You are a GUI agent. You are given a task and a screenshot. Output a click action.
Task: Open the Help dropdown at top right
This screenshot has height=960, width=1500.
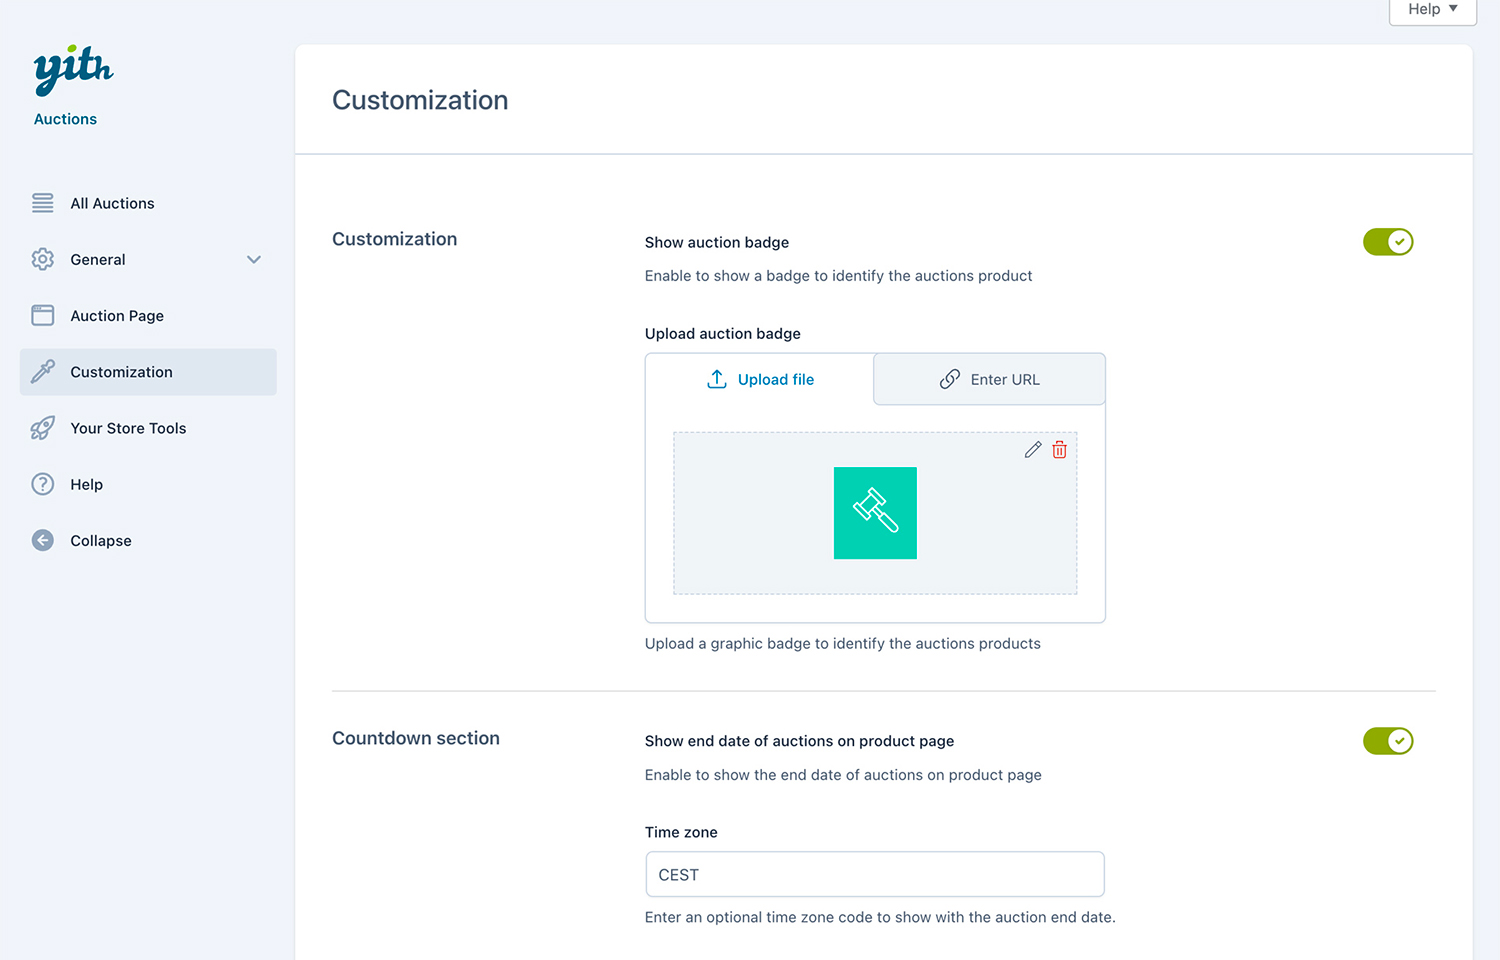click(x=1432, y=10)
